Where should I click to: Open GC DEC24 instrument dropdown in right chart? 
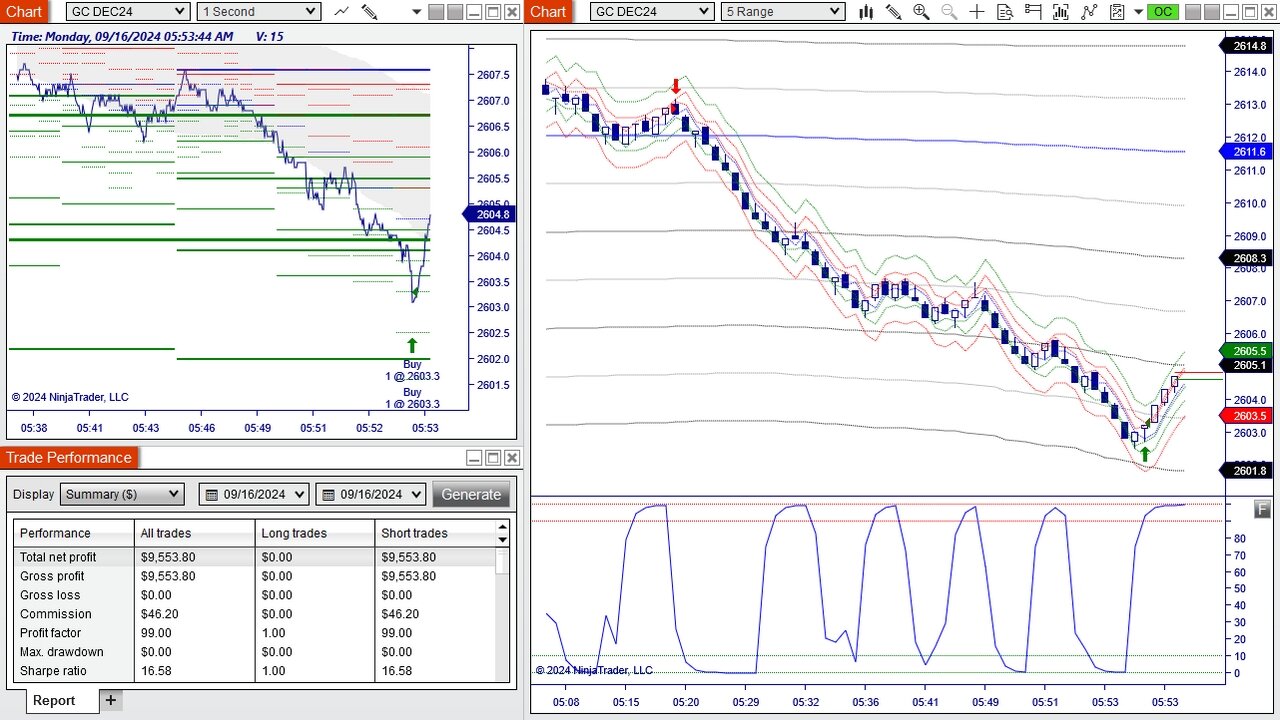pos(652,12)
